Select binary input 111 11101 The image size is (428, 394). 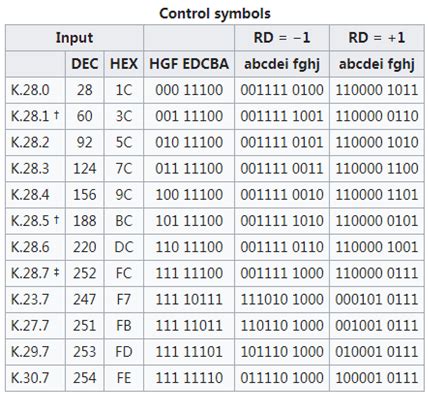click(x=189, y=352)
